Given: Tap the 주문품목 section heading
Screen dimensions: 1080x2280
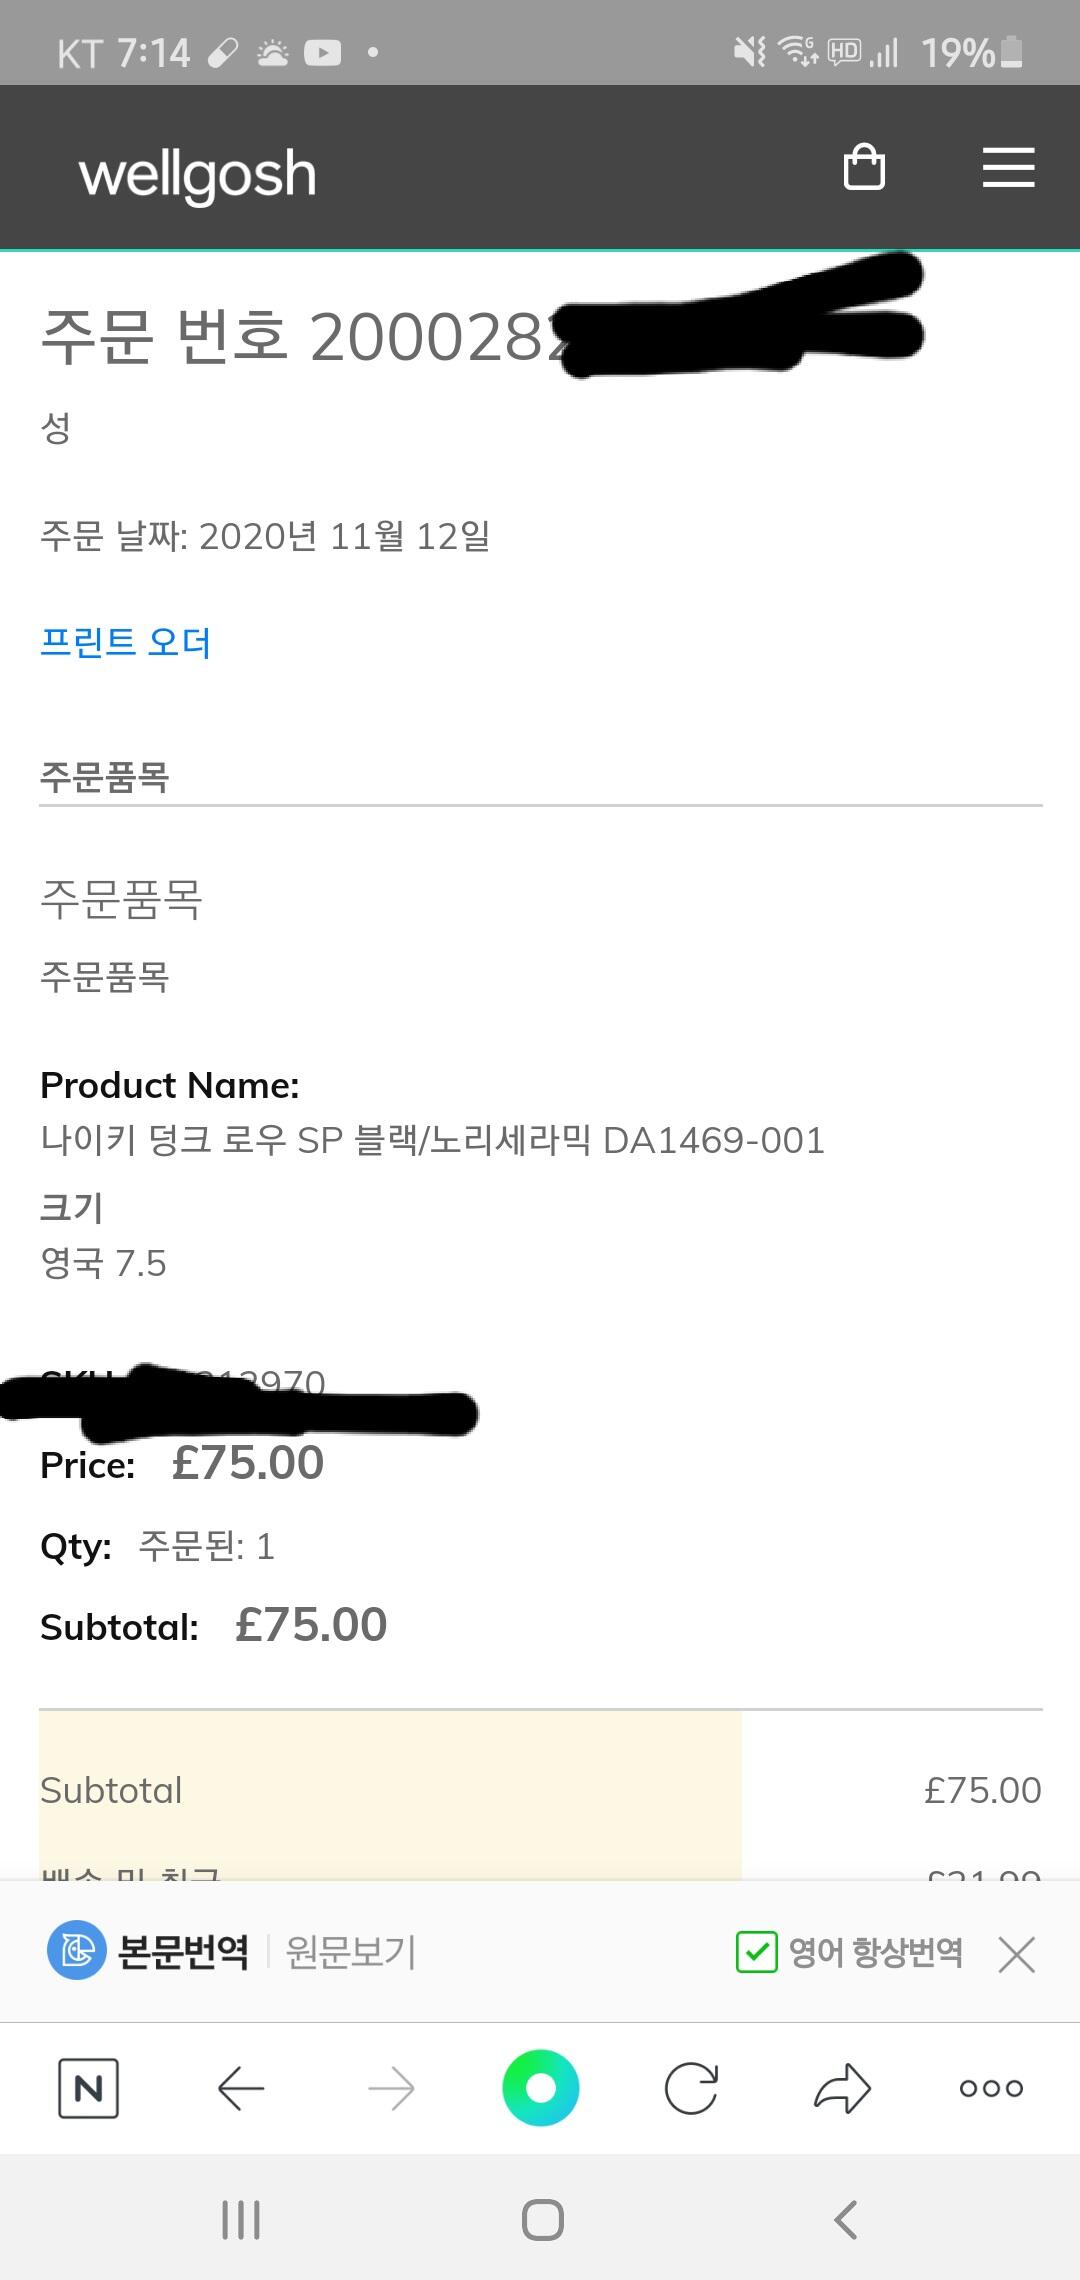Looking at the screenshot, I should pyautogui.click(x=105, y=777).
